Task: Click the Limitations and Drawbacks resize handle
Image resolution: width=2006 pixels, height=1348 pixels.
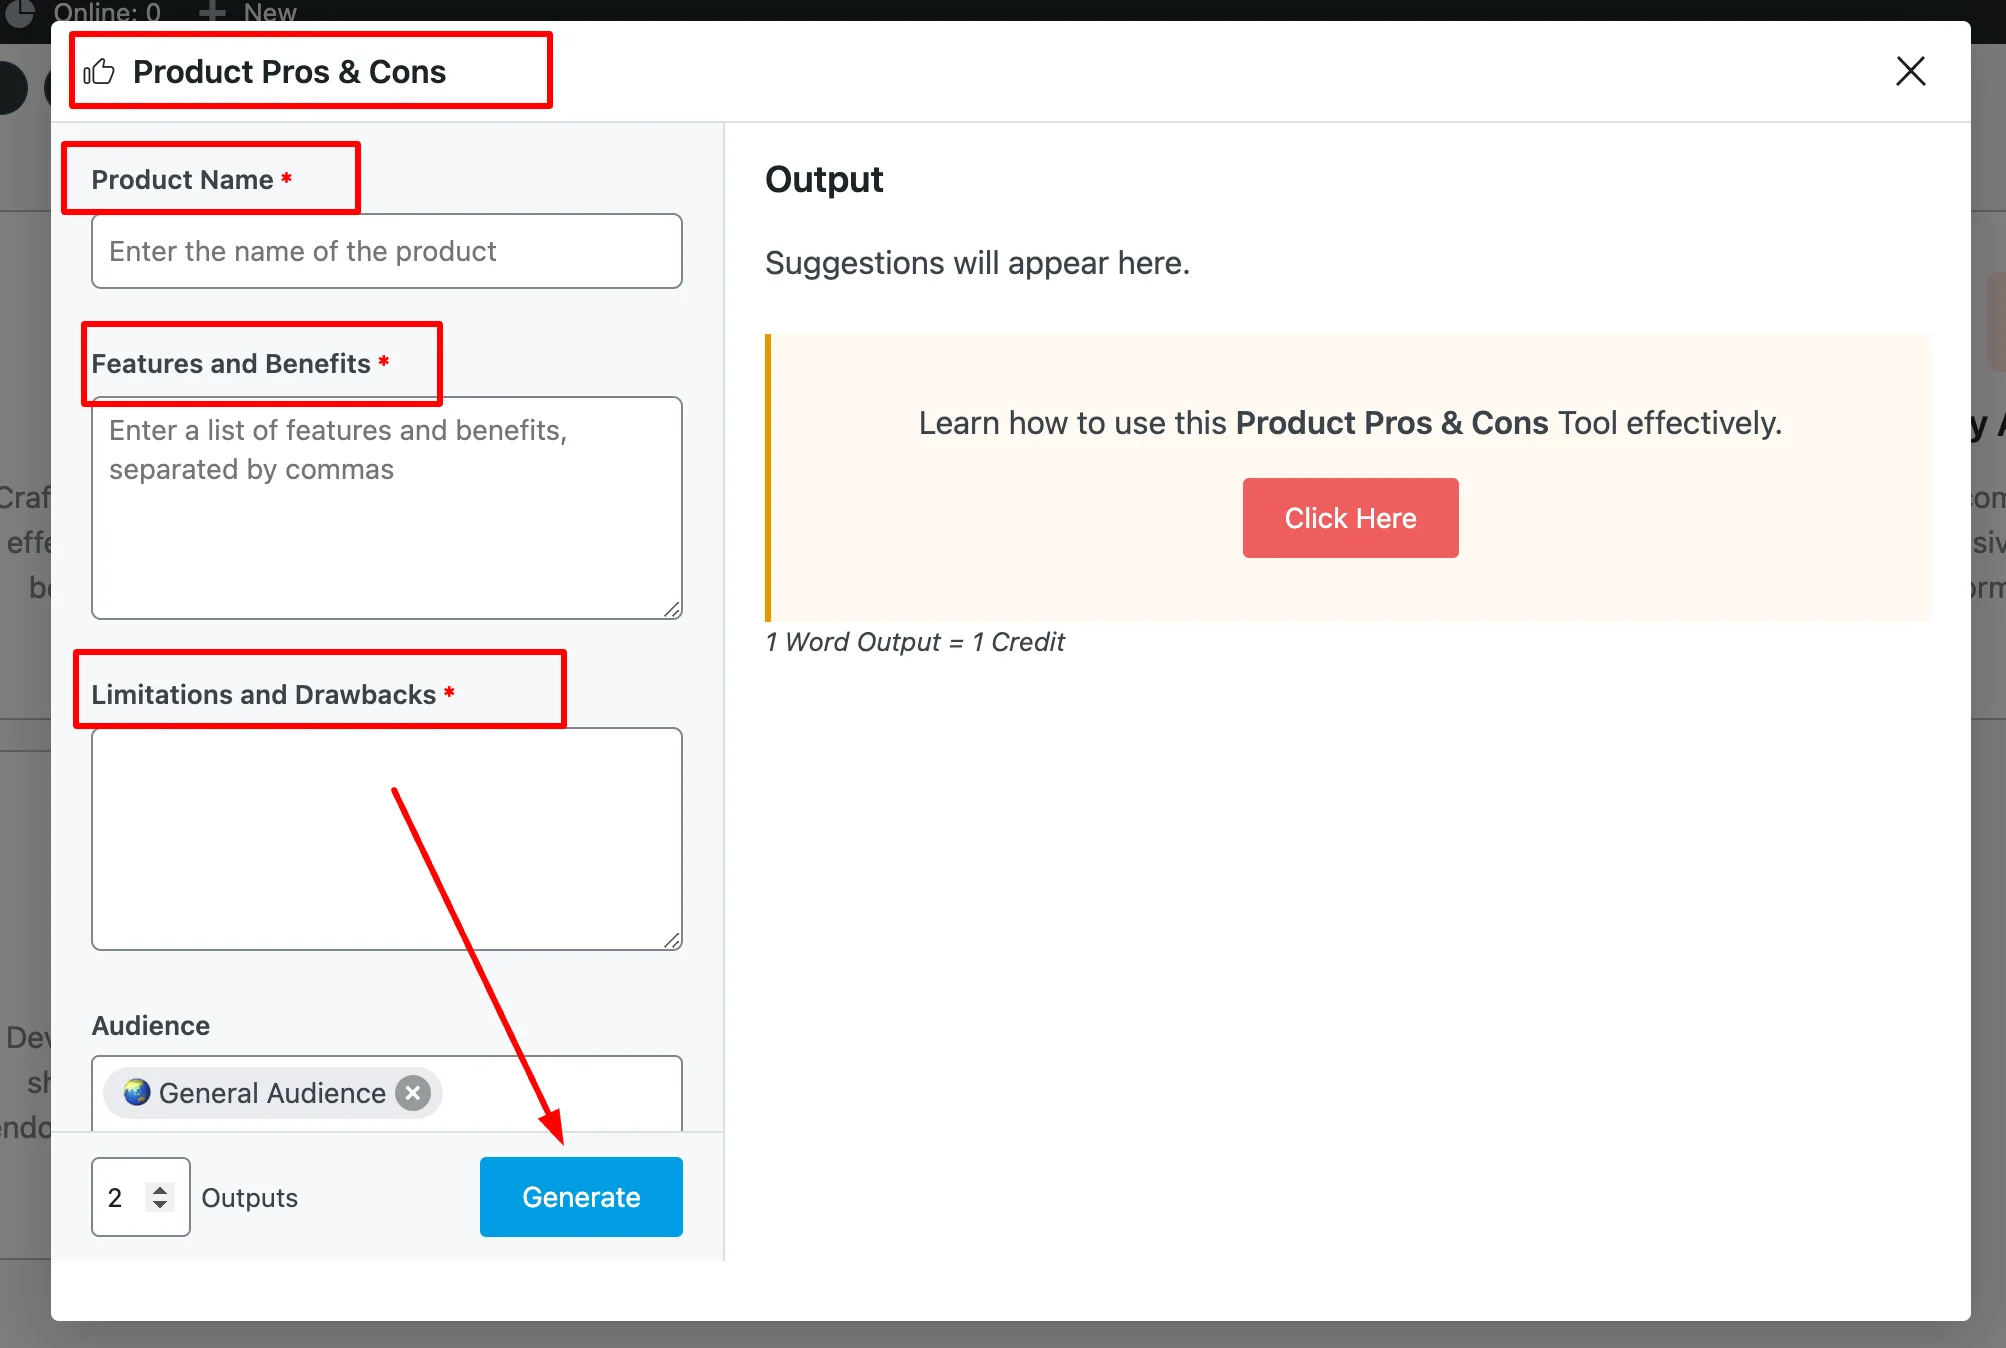Action: tap(672, 940)
